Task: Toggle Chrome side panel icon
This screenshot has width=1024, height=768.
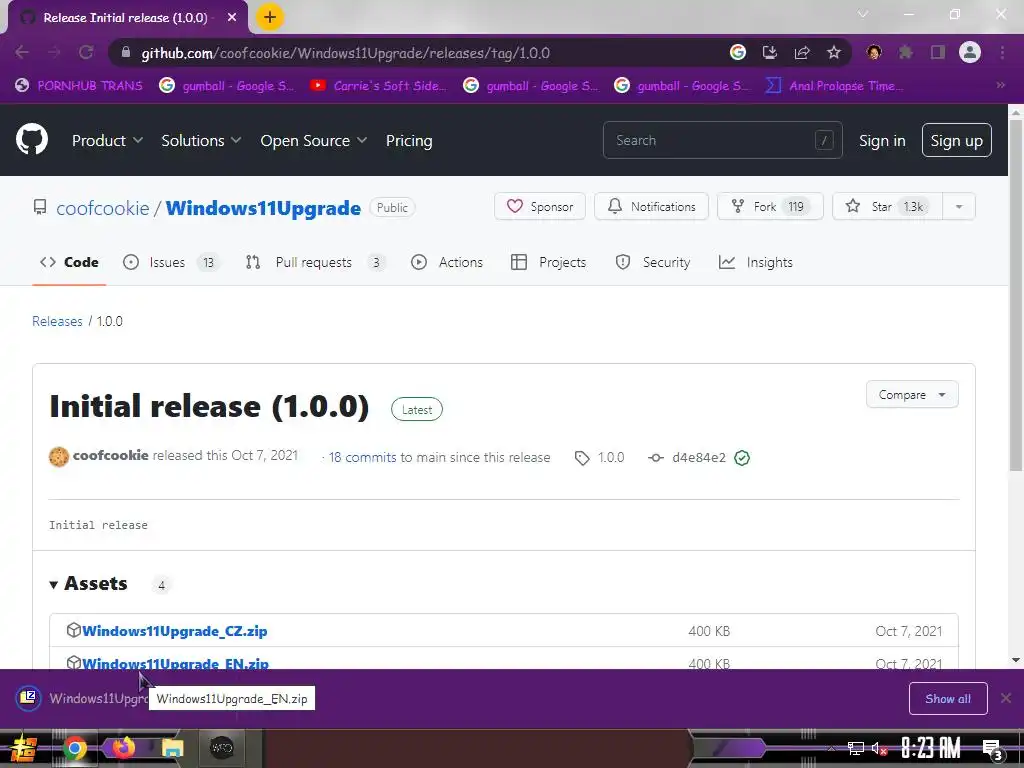Action: coord(938,52)
